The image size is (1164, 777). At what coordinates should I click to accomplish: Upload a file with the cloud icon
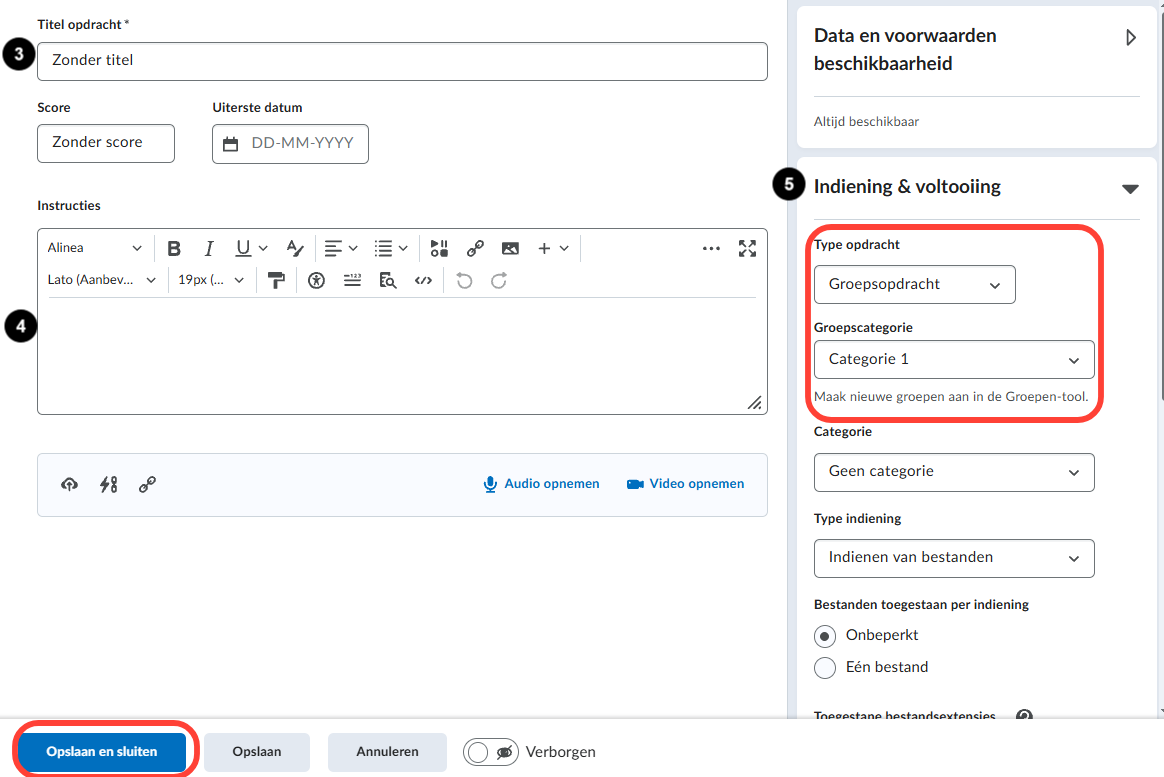click(69, 485)
